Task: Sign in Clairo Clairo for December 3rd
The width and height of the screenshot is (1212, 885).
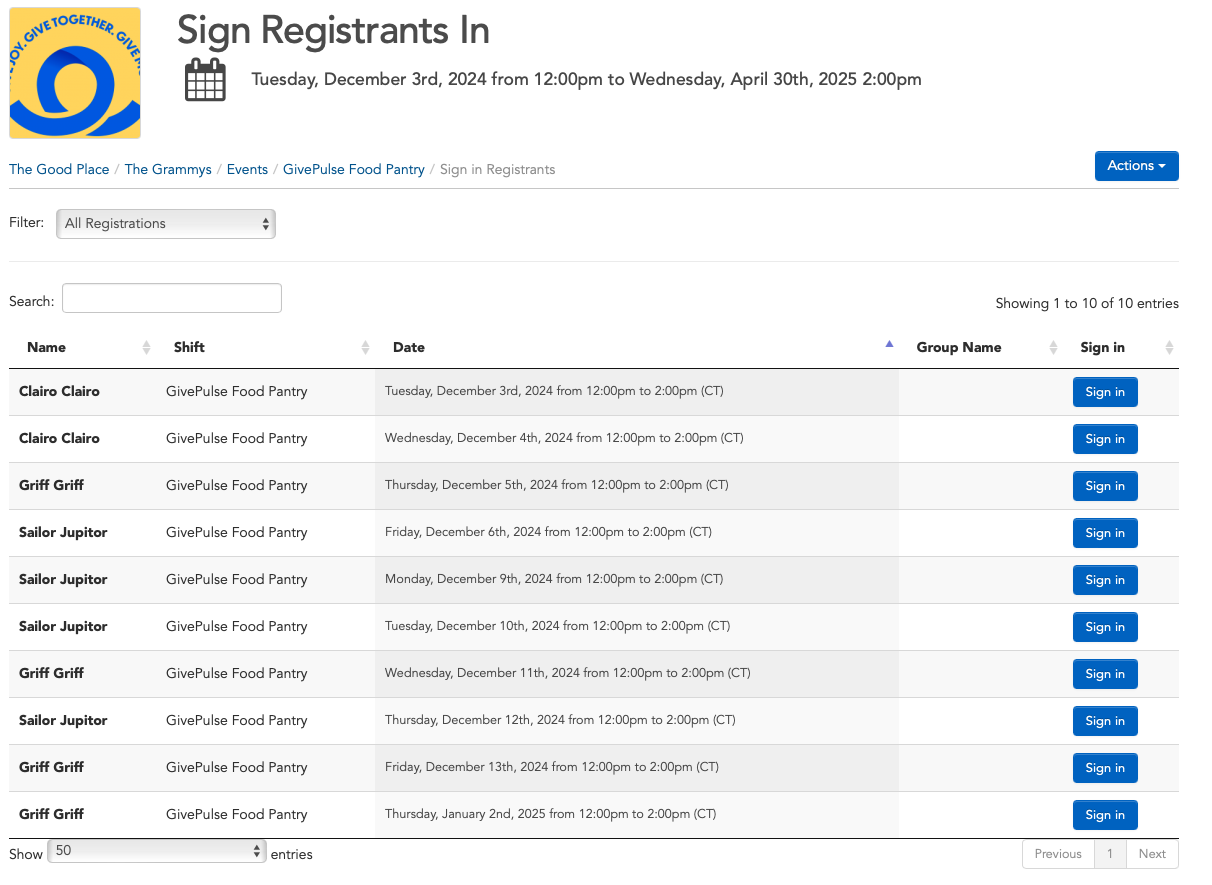Action: click(x=1105, y=392)
